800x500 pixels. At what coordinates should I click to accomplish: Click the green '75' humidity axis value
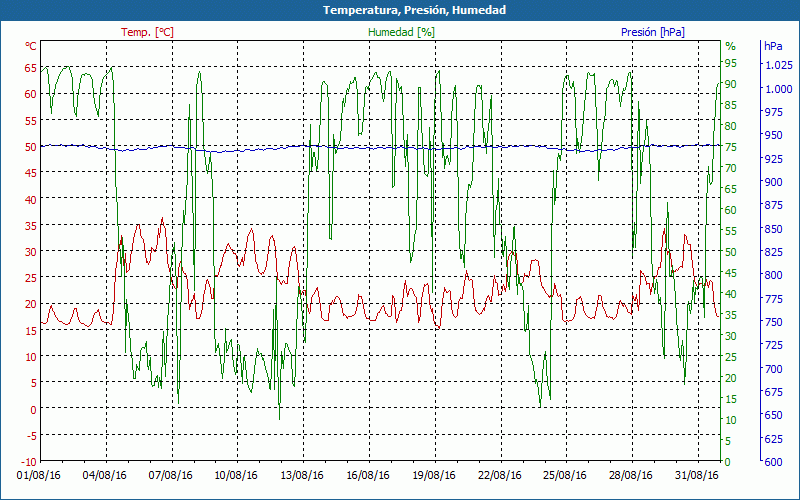coord(731,147)
